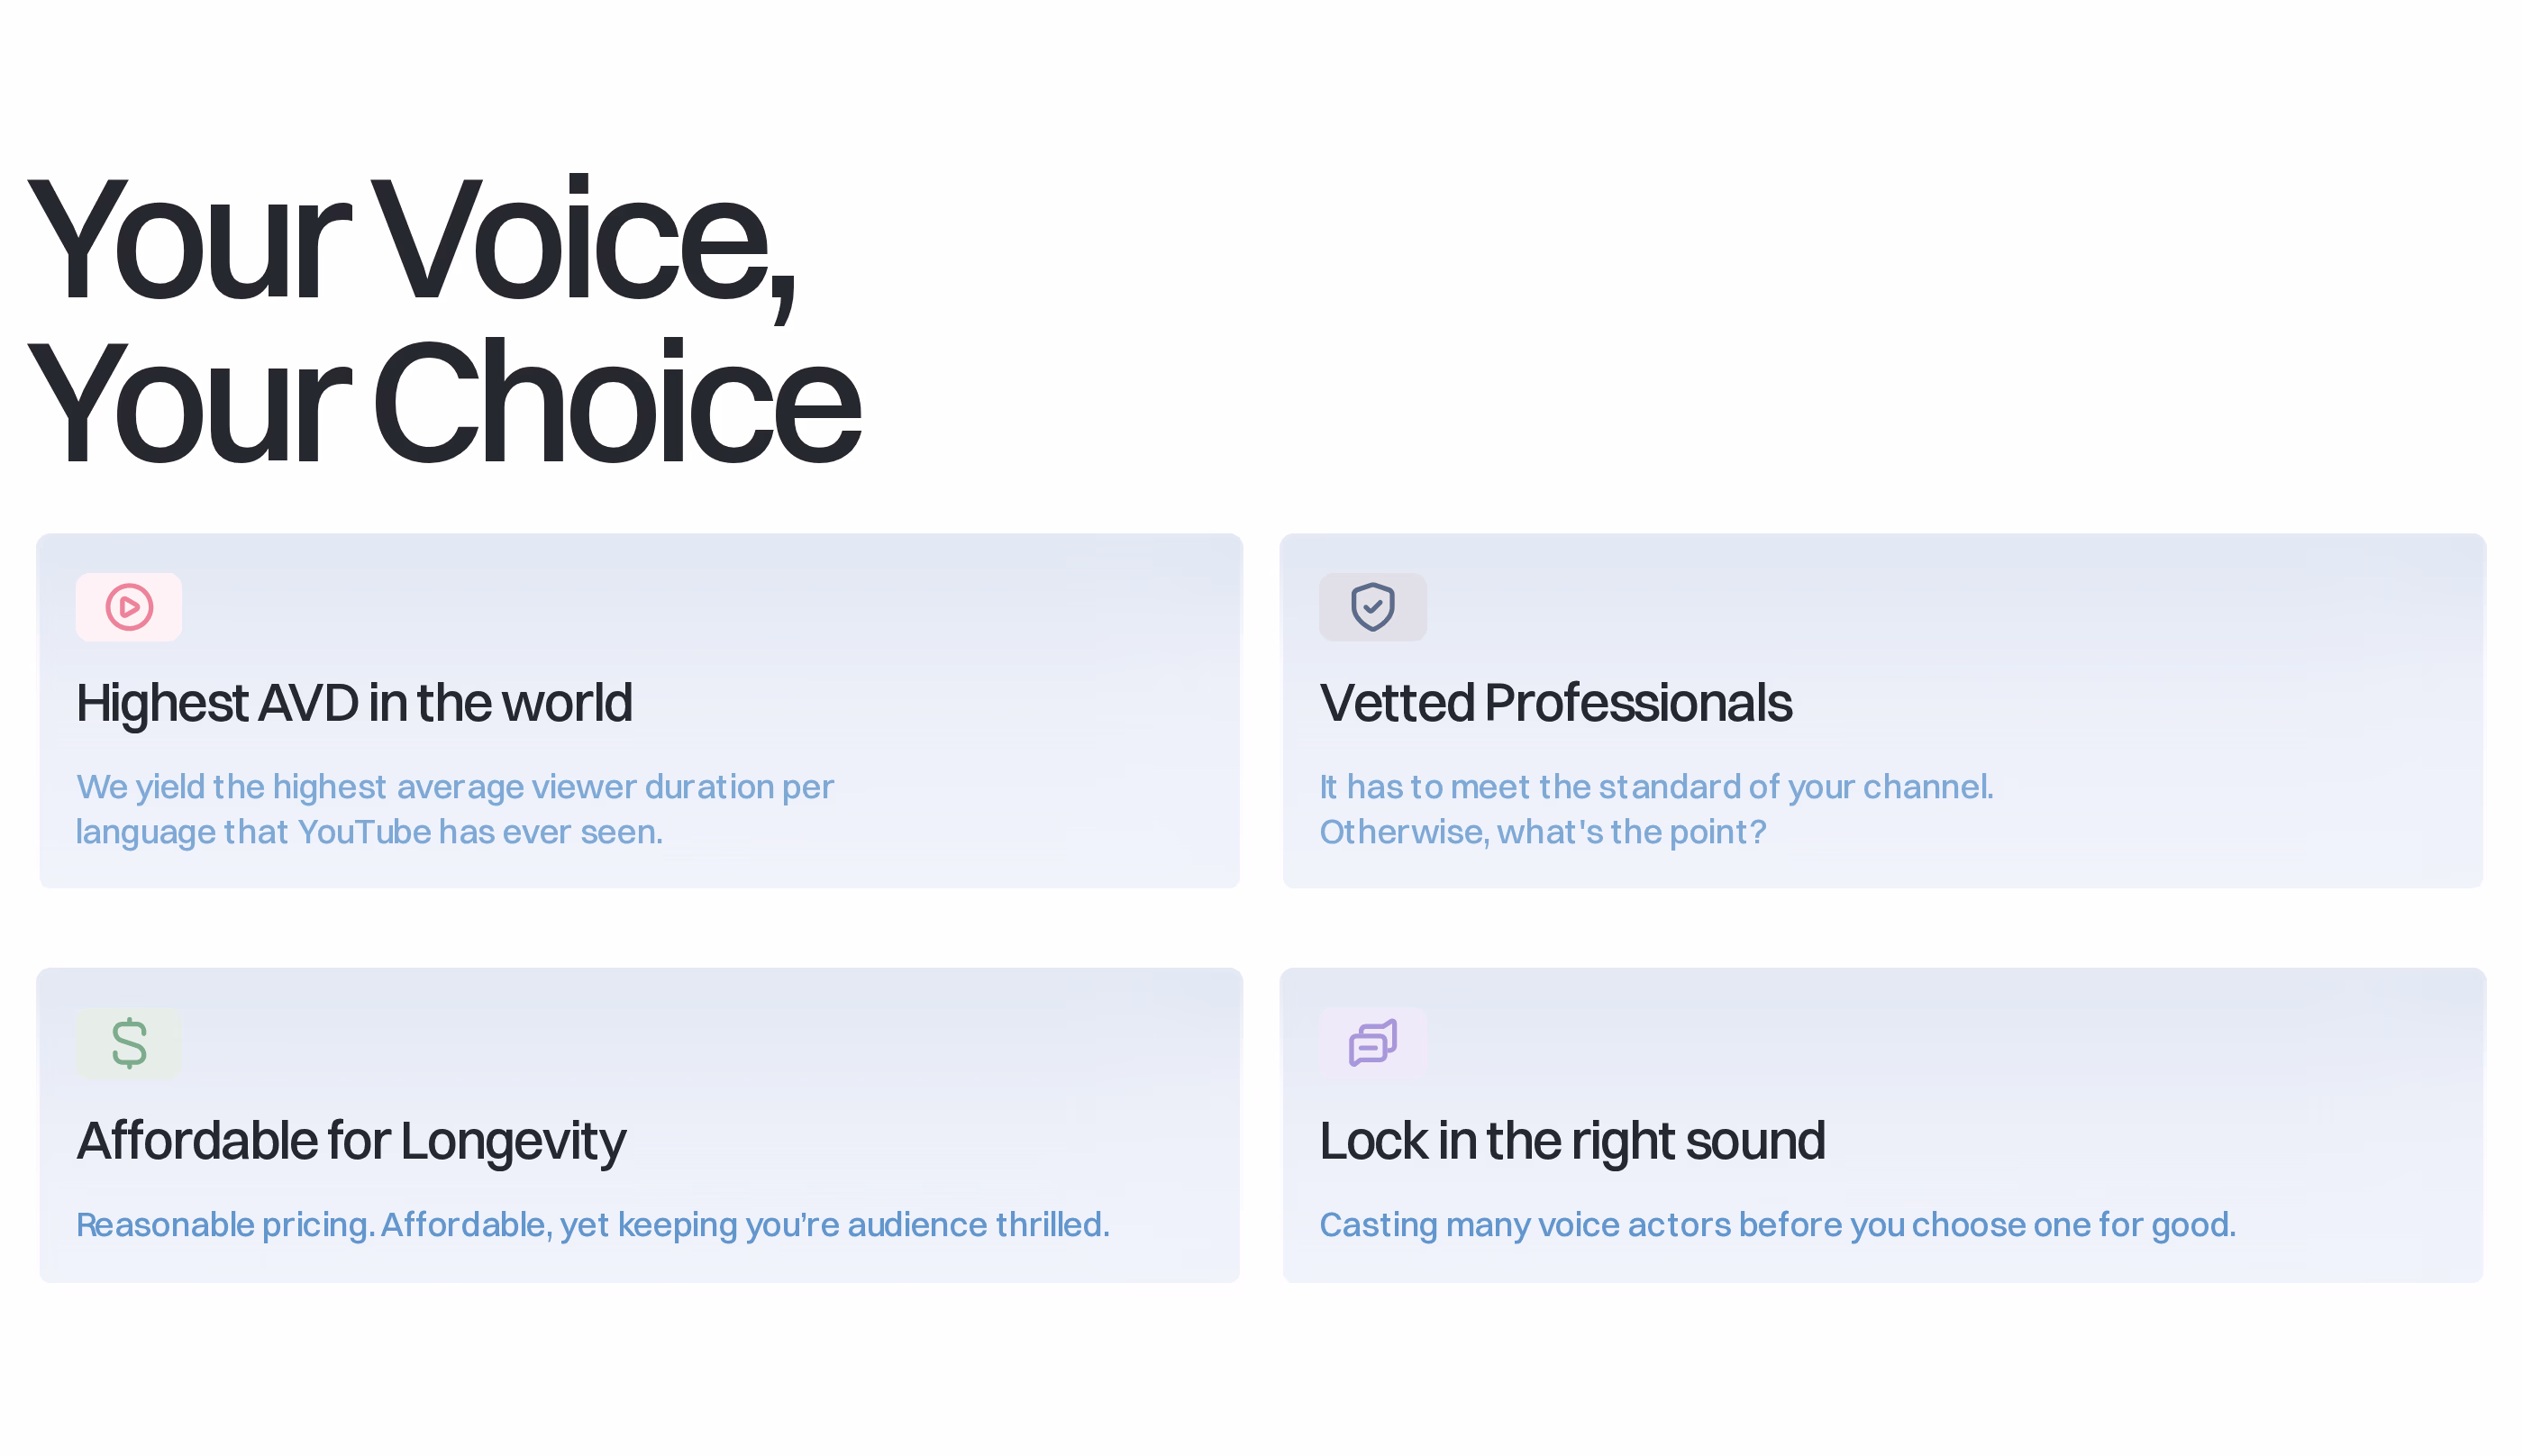Click 'language that YouTube has ever seen' line

click(369, 832)
